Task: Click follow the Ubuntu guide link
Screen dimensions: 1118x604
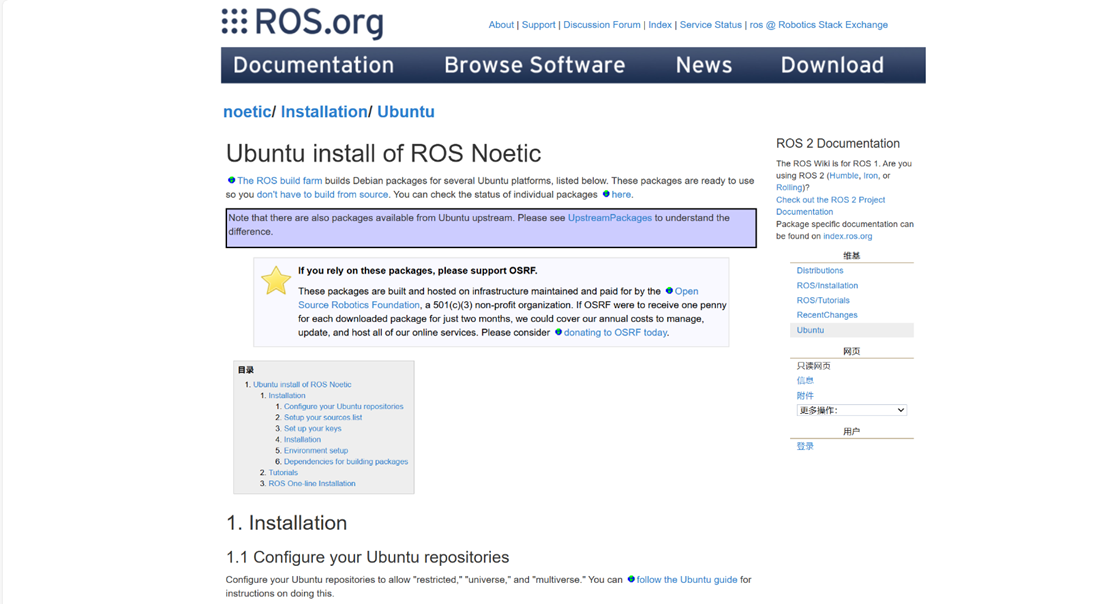Action: click(687, 579)
